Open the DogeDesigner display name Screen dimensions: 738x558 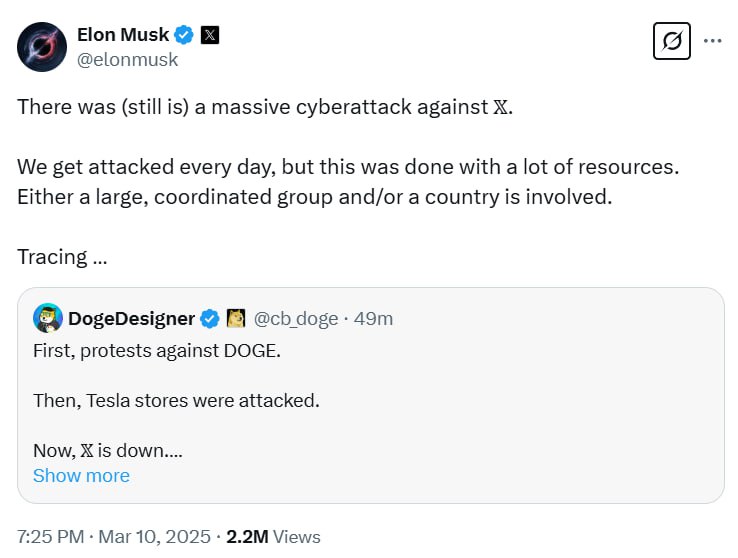131,319
